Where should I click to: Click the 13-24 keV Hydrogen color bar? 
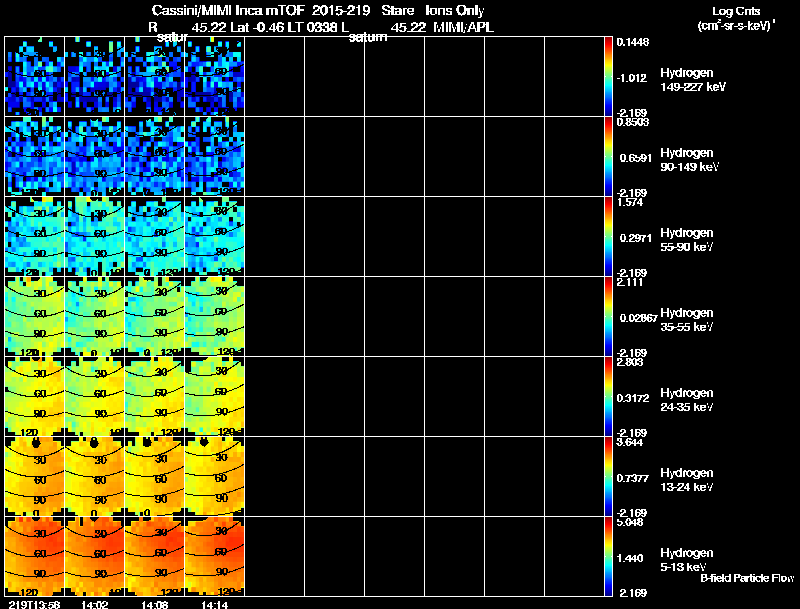pos(609,476)
